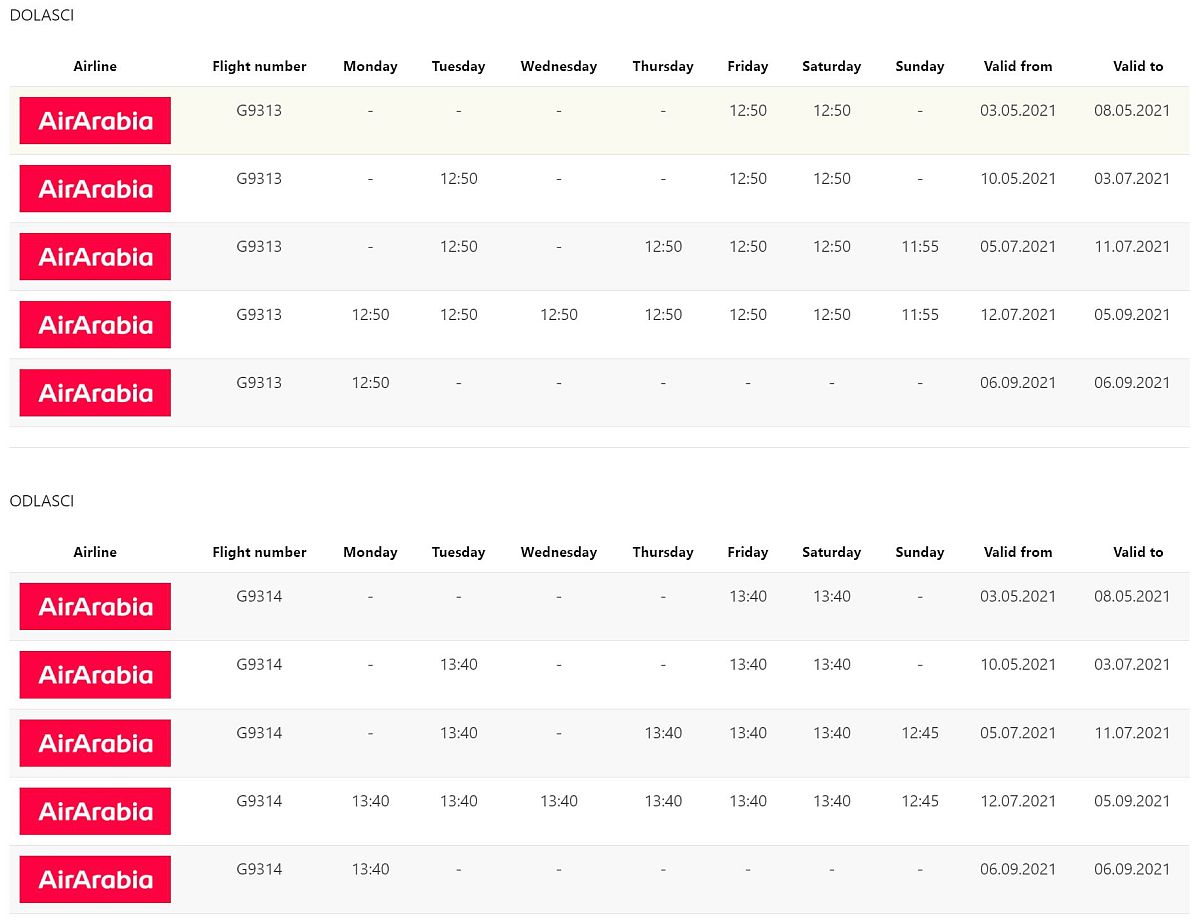This screenshot has height=920, width=1200.
Task: Click the Monday header in ODLASCI table
Action: pyautogui.click(x=370, y=552)
